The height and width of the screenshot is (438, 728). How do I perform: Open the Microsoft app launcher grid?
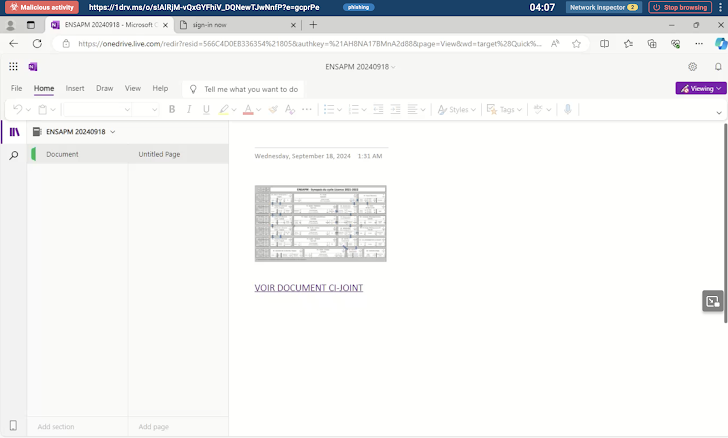coord(13,67)
